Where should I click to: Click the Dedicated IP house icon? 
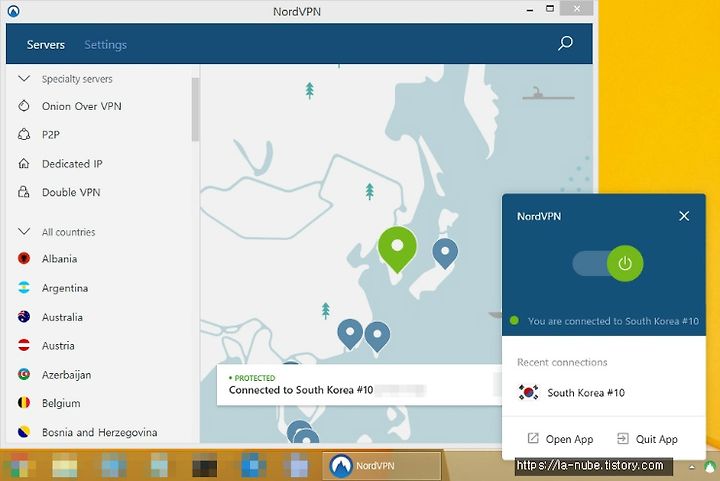click(24, 163)
